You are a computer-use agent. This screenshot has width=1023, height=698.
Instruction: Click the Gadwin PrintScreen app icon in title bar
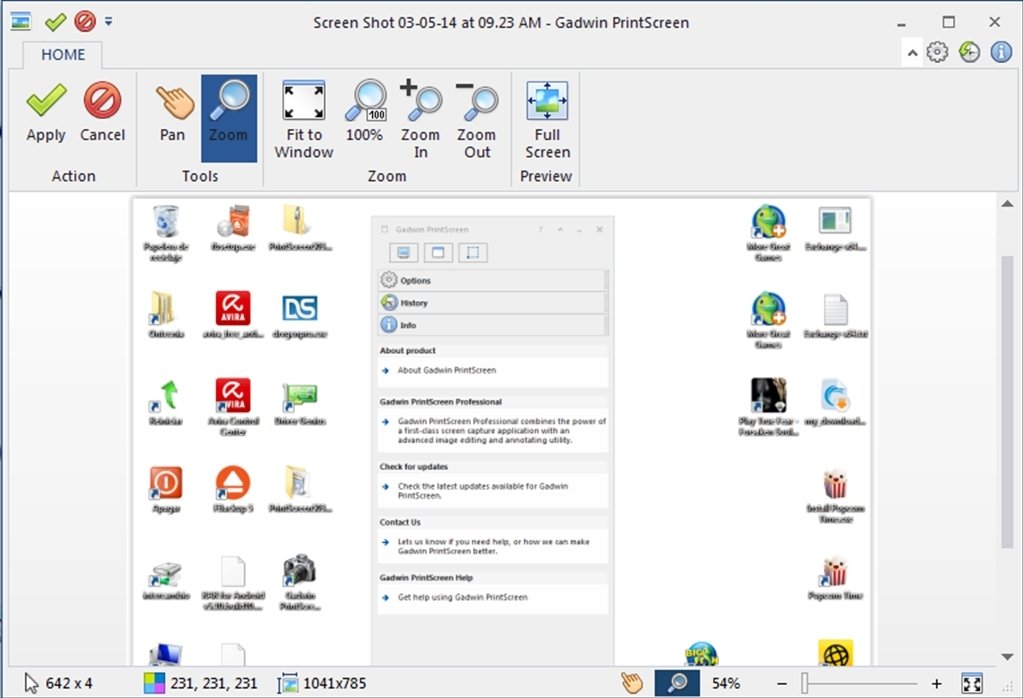coord(21,22)
